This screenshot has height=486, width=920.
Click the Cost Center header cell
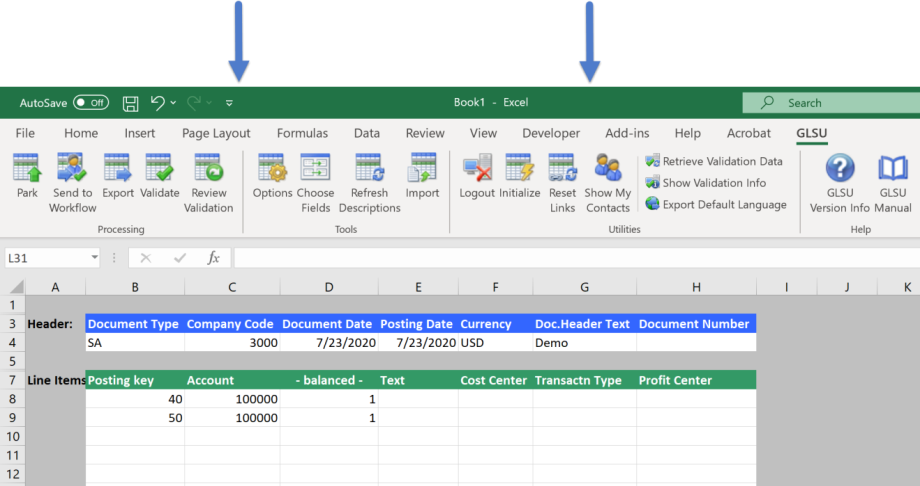(x=495, y=380)
